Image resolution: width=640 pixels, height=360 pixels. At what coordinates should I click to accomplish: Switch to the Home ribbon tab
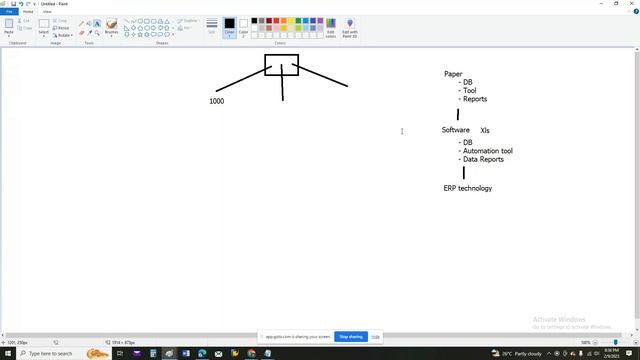pyautogui.click(x=28, y=11)
